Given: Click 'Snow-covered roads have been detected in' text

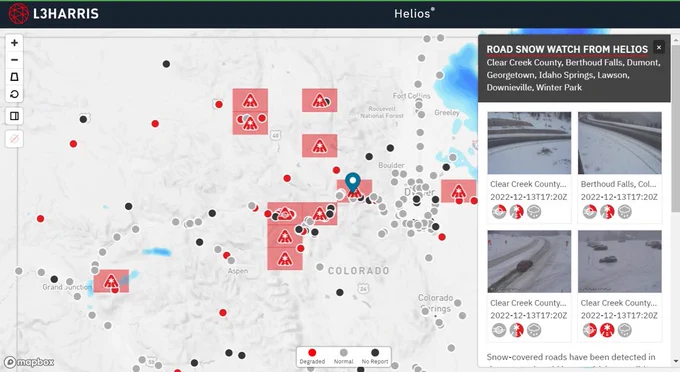Looking at the screenshot, I should pyautogui.click(x=571, y=357).
